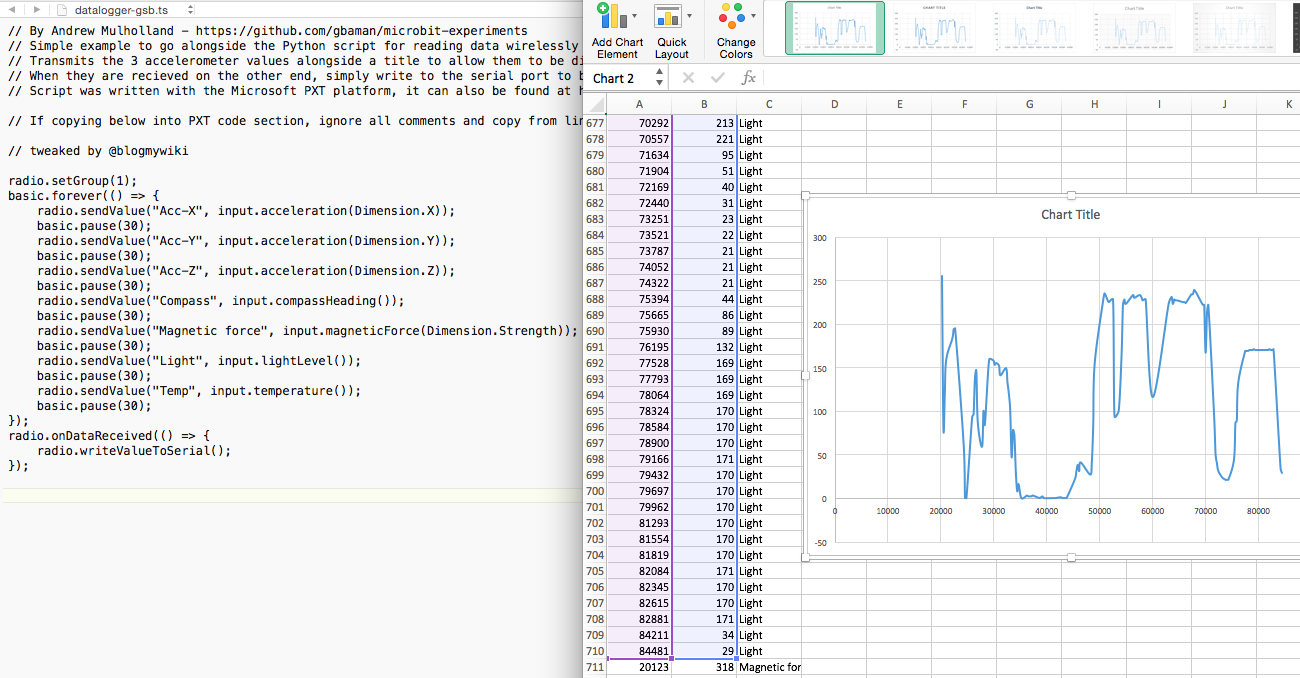This screenshot has height=678, width=1300.
Task: Select the datalogger-gsb.ts editor tab
Action: [120, 9]
